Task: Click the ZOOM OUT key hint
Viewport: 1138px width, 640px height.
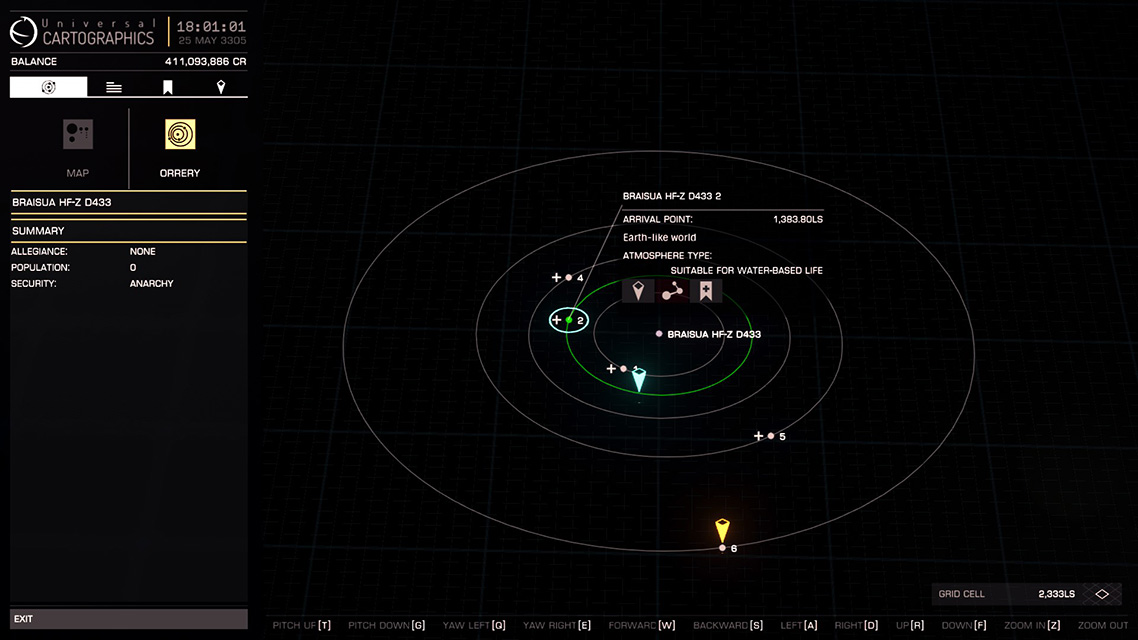Action: [1103, 625]
